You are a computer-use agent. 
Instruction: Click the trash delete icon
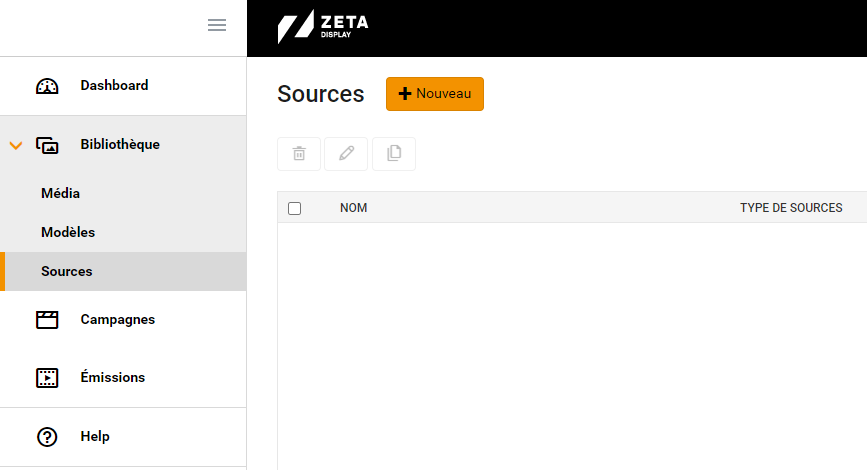point(299,154)
